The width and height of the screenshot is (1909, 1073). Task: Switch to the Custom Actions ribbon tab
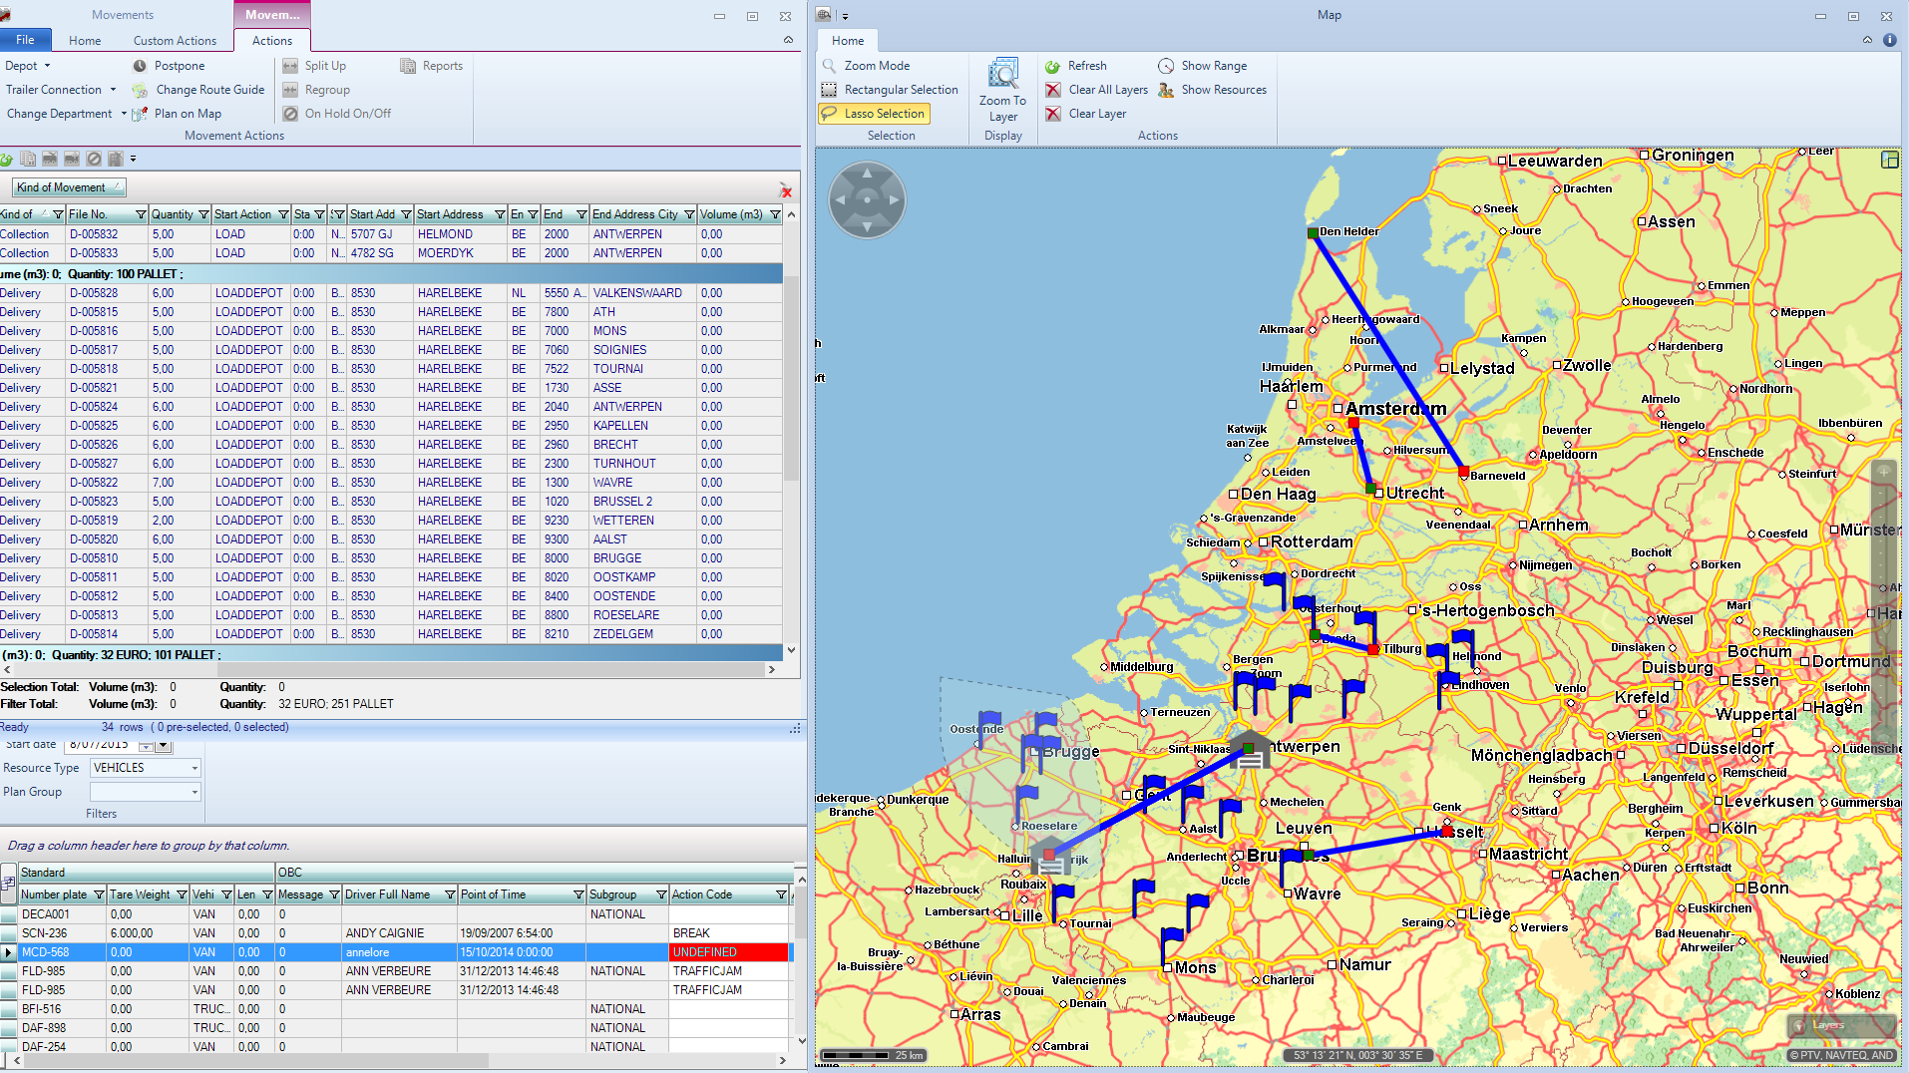tap(175, 40)
